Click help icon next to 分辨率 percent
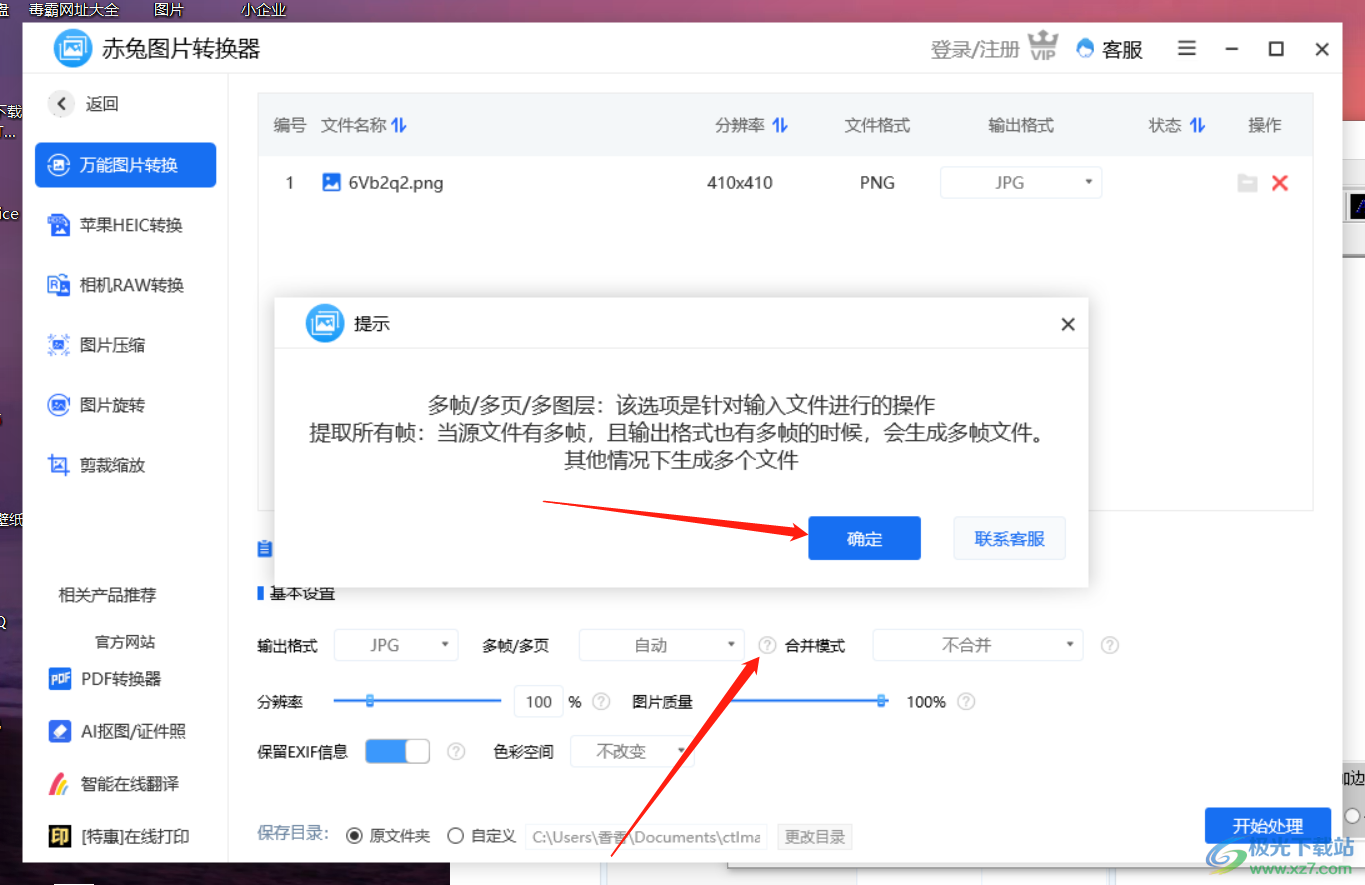This screenshot has height=885, width=1365. (601, 701)
